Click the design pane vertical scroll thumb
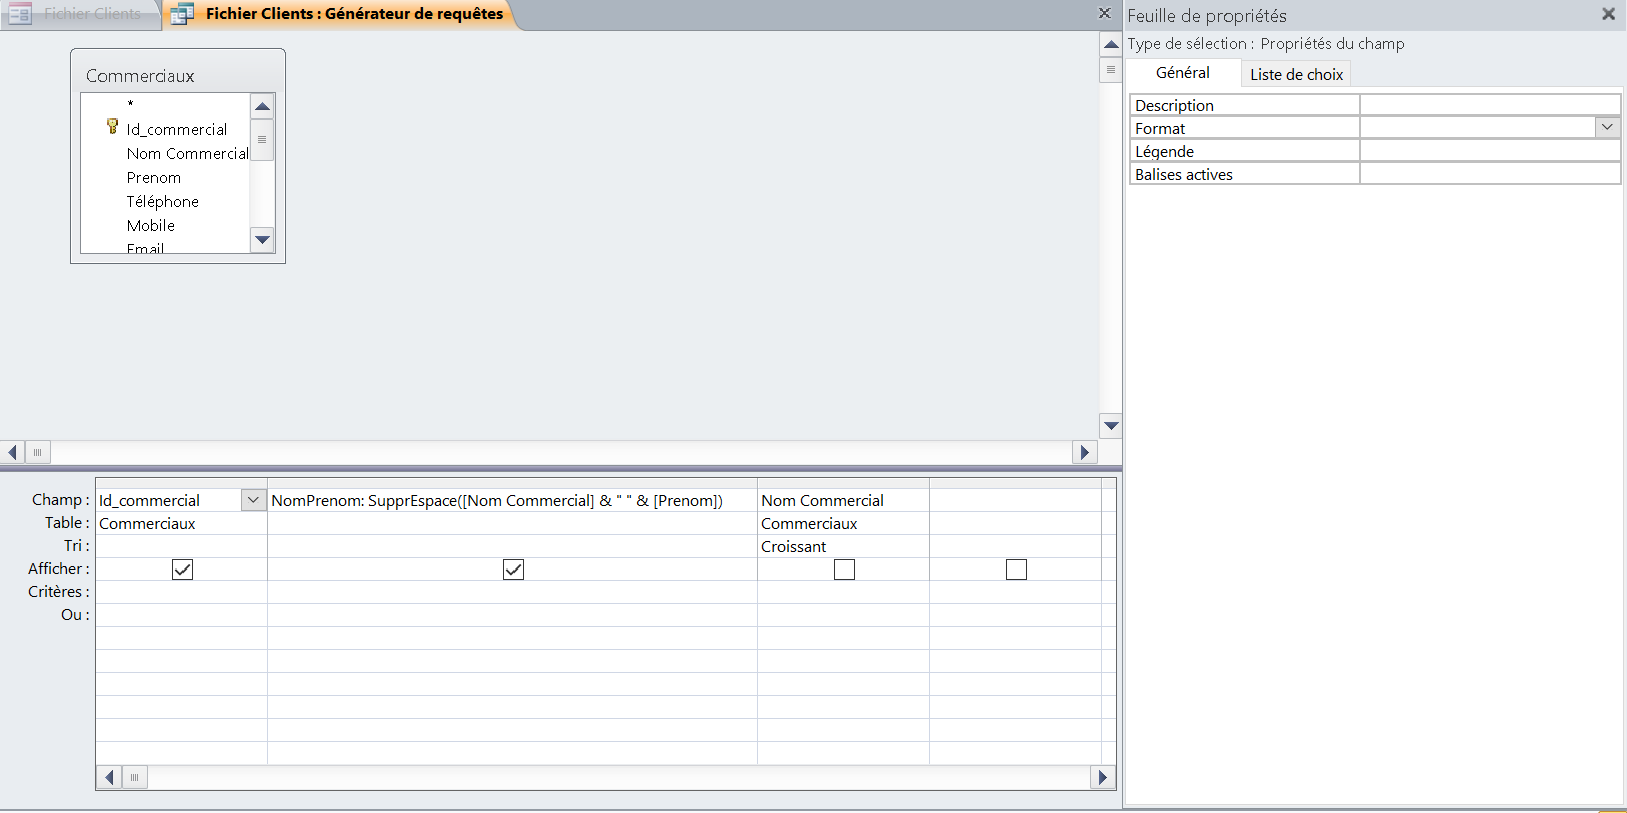 (x=1111, y=69)
